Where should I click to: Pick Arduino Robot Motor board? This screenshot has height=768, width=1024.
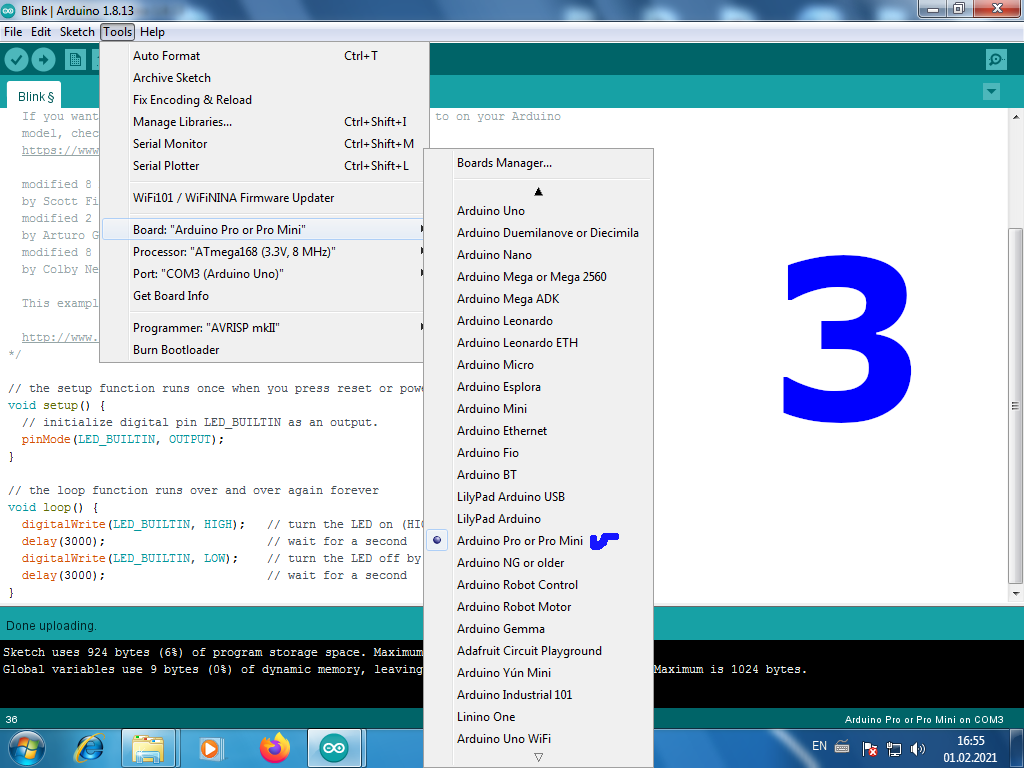point(538,607)
